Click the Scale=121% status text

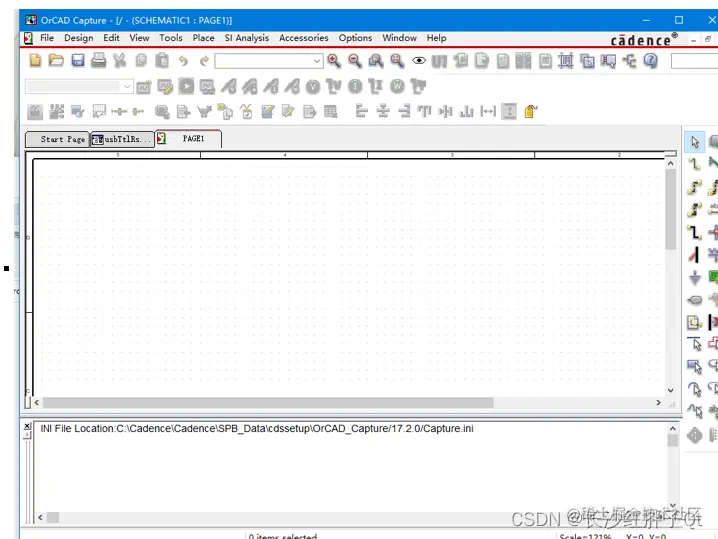pos(585,536)
